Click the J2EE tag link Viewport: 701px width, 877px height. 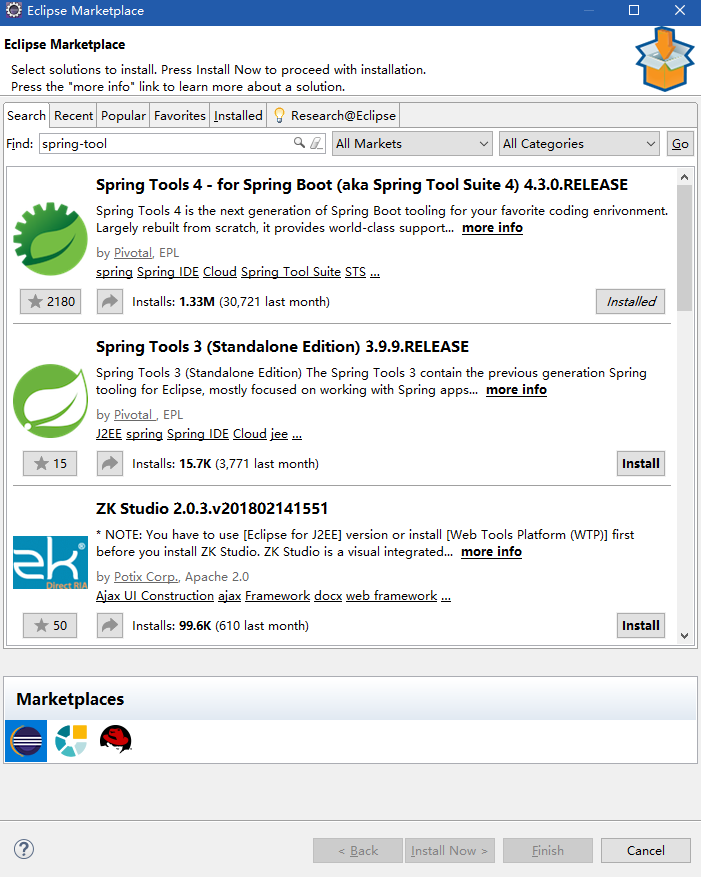coord(109,434)
